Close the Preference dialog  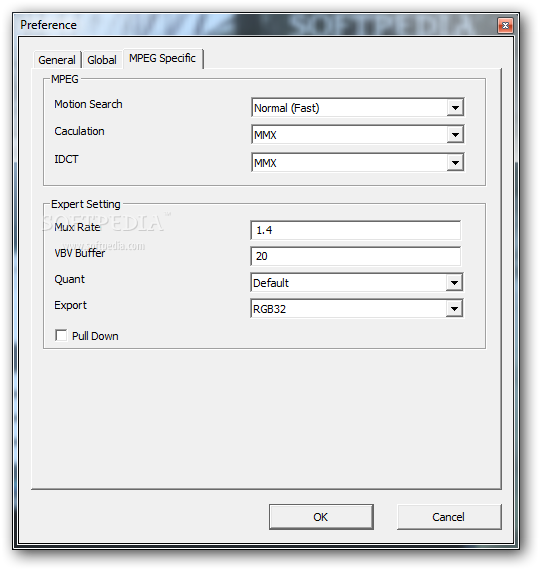coord(505,25)
